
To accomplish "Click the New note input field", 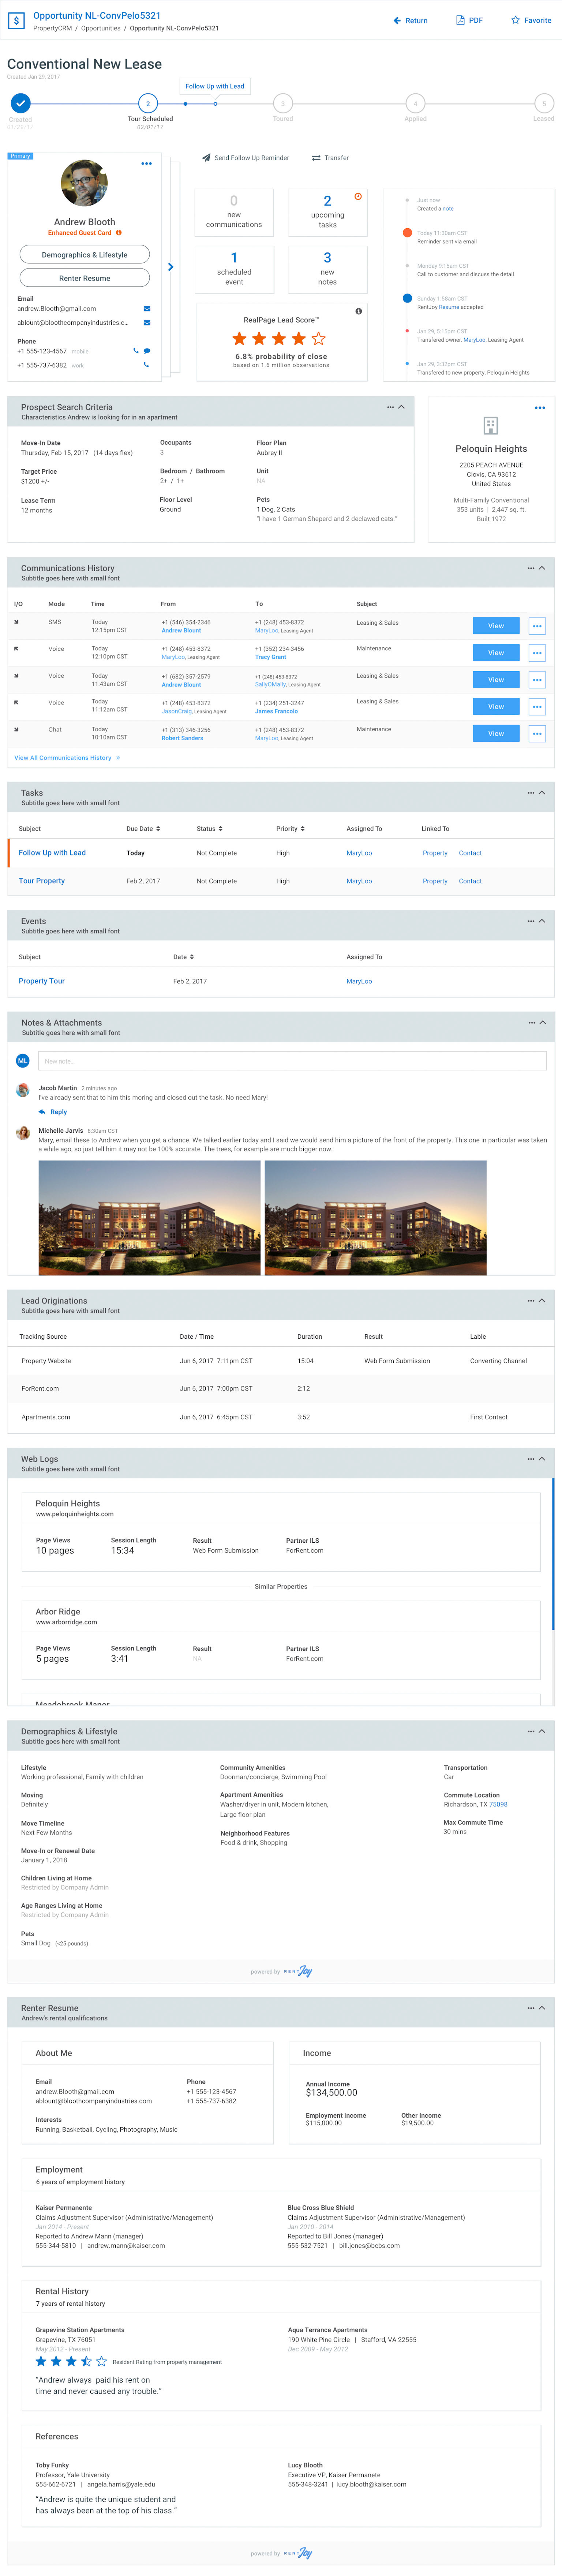I will click(292, 1061).
